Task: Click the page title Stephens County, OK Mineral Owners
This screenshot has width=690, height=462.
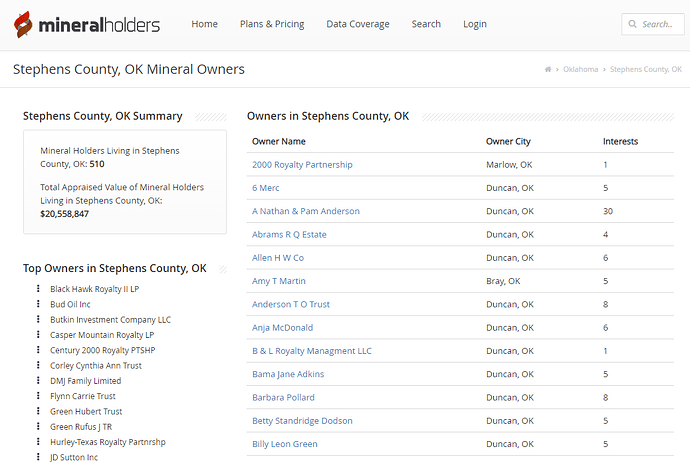Action: pos(128,70)
